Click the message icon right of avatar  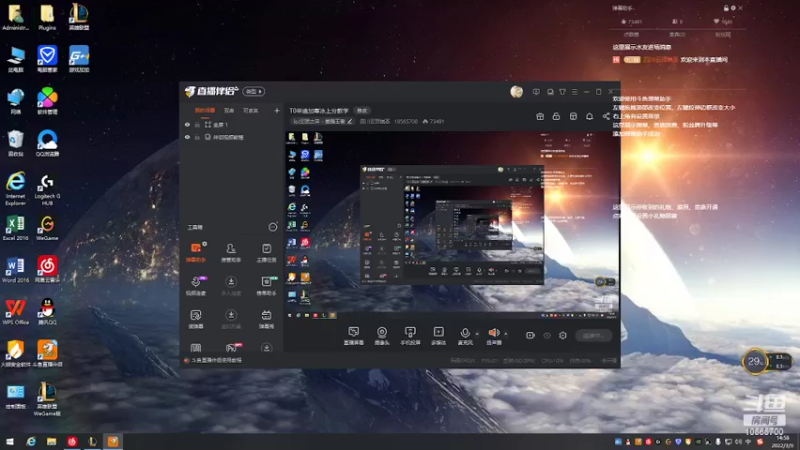(536, 92)
